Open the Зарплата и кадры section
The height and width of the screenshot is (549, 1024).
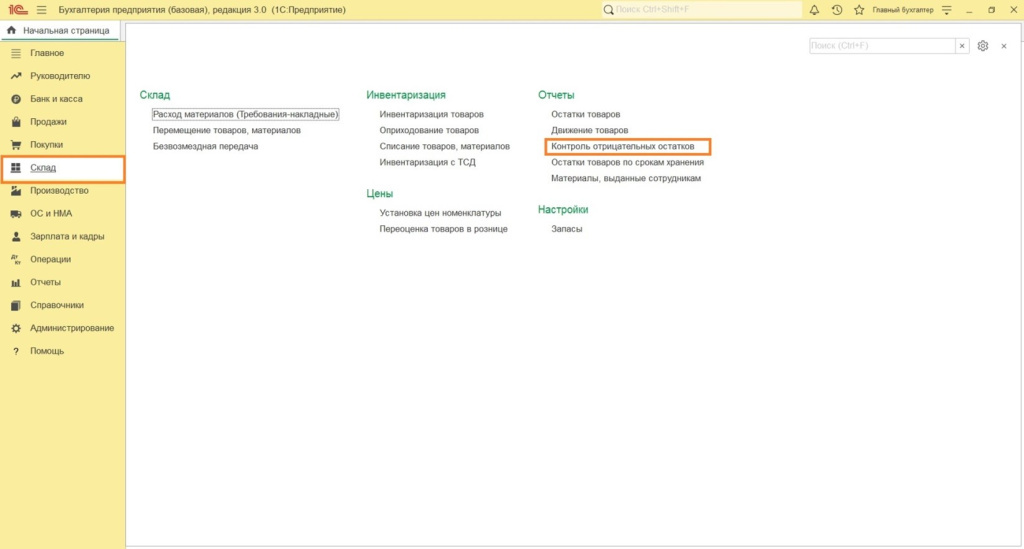pyautogui.click(x=67, y=237)
